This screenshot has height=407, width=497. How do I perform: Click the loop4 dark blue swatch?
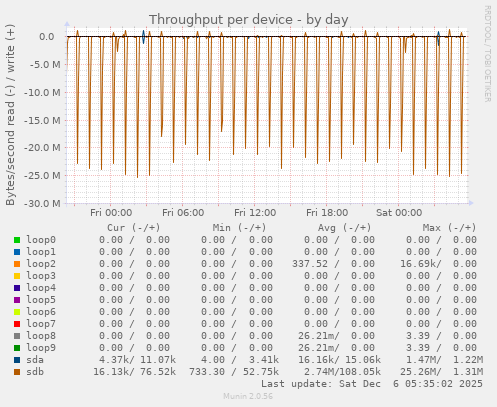(17, 288)
